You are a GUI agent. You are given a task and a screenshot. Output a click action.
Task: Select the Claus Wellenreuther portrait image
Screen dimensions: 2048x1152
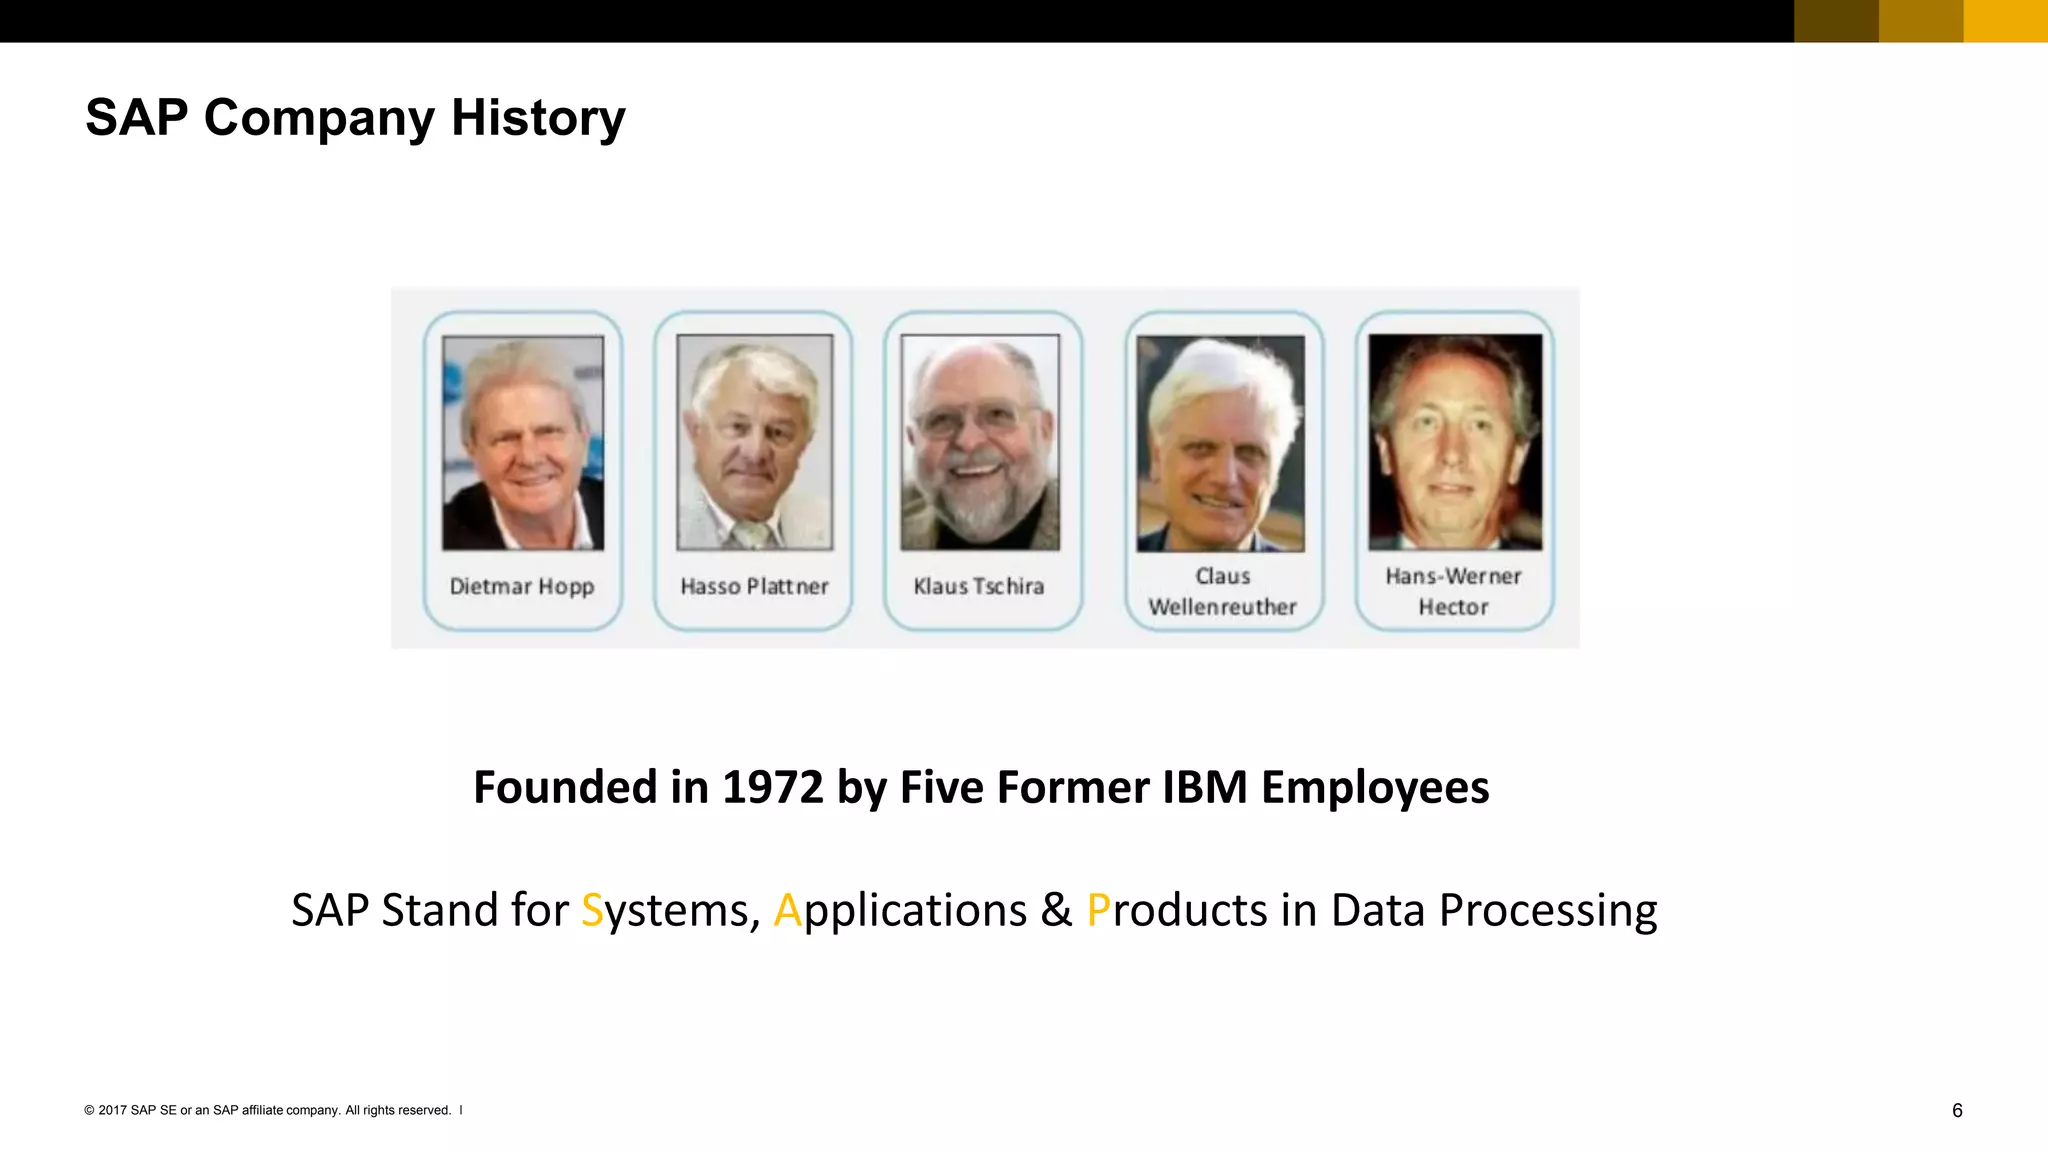1221,443
